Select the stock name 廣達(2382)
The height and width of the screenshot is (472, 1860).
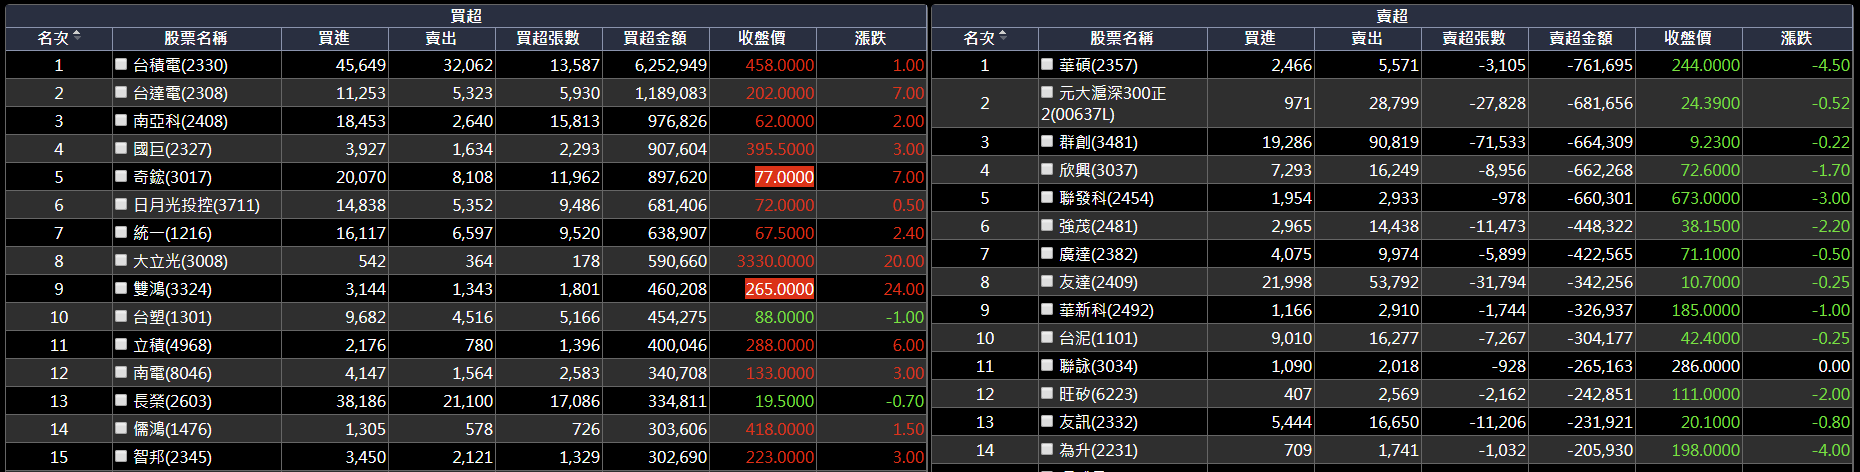pos(1098,254)
